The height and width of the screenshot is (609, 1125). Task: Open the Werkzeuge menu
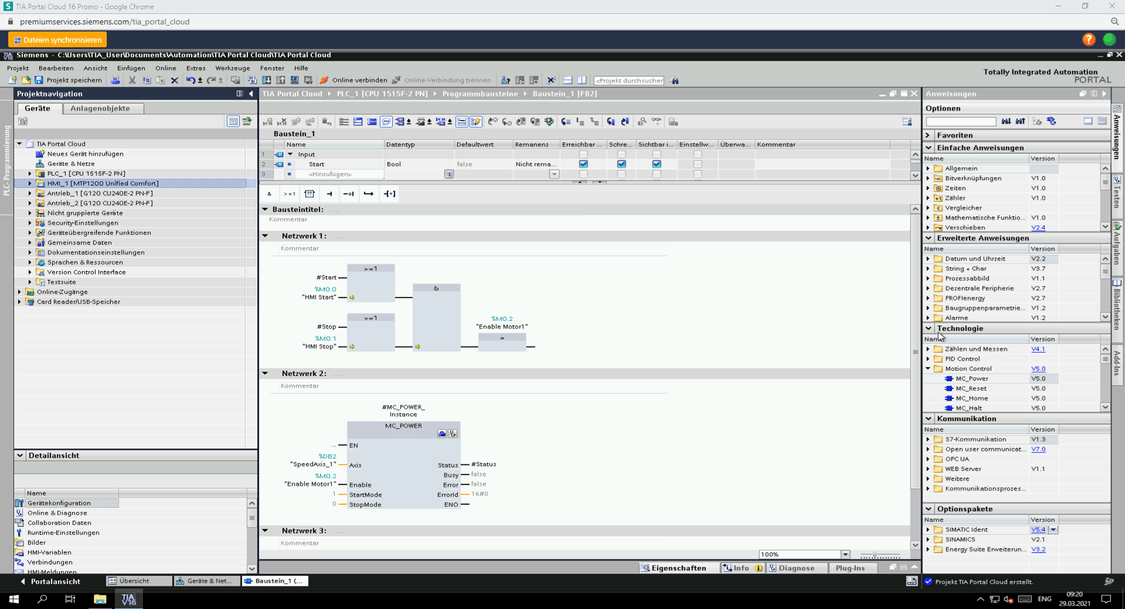[x=232, y=68]
